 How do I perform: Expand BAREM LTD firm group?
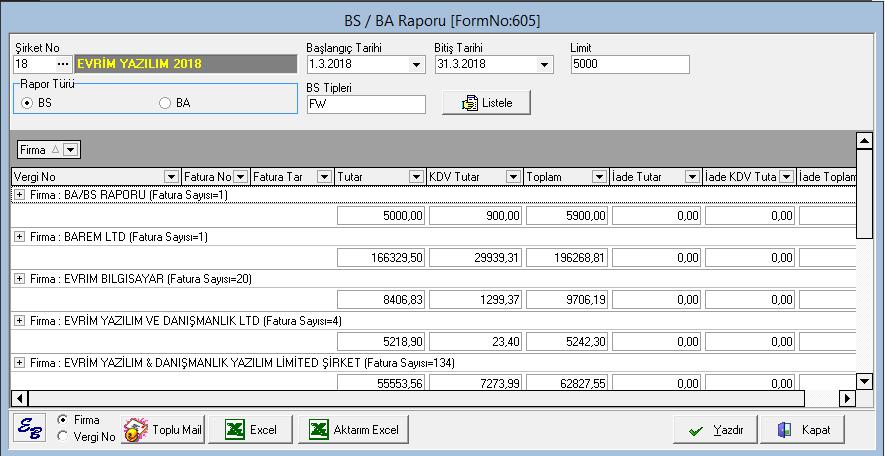pos(20,237)
